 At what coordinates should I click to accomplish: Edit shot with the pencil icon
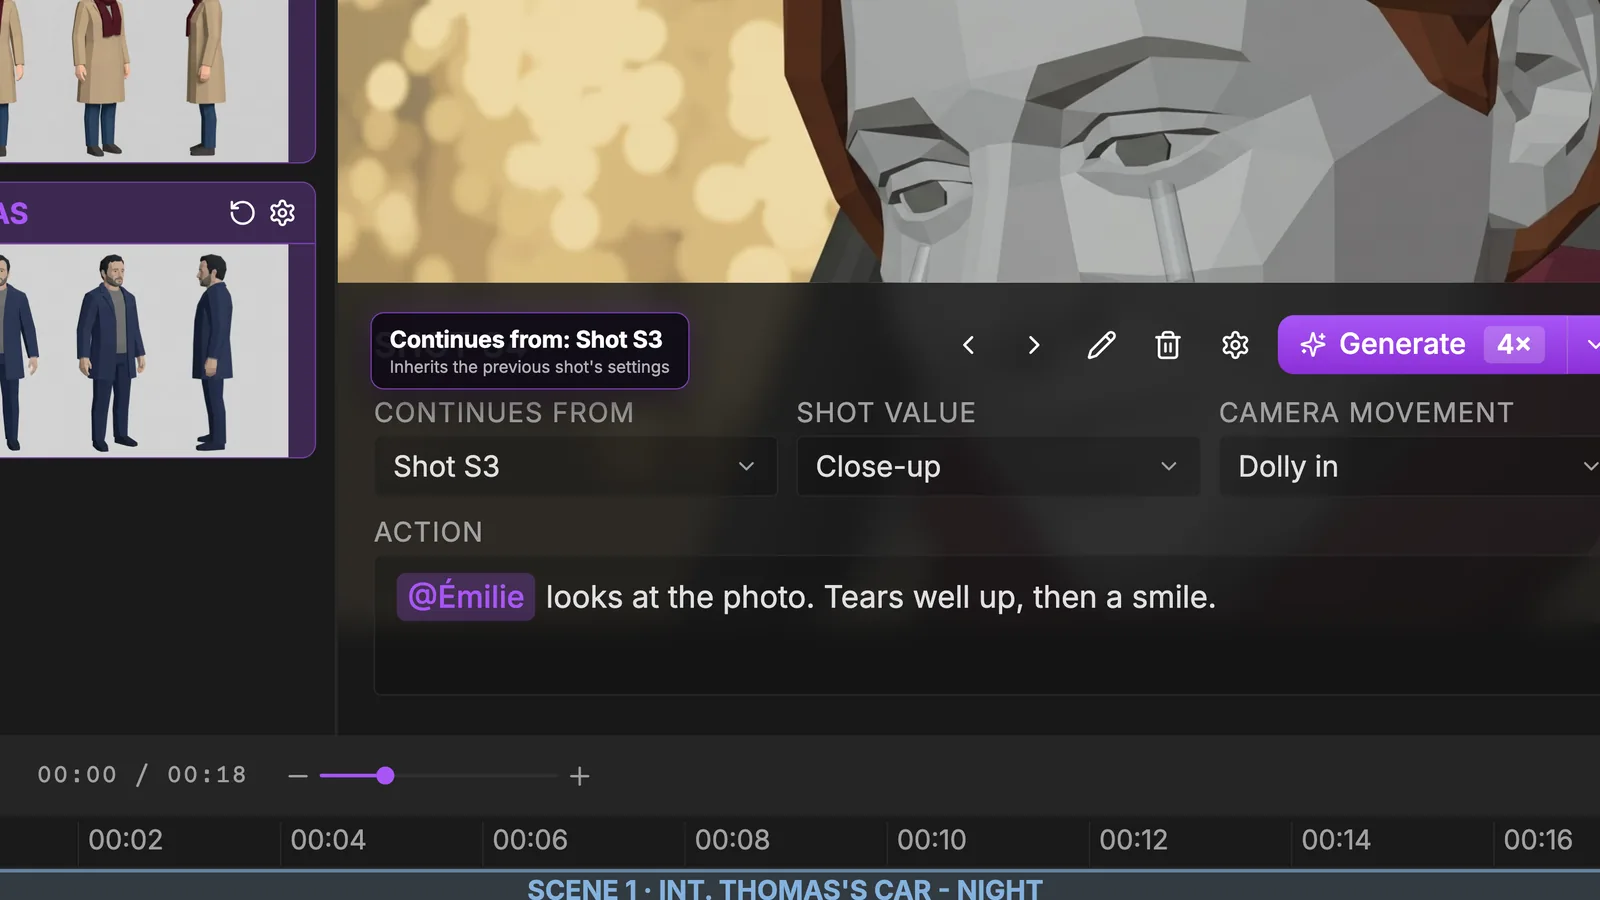(x=1101, y=345)
